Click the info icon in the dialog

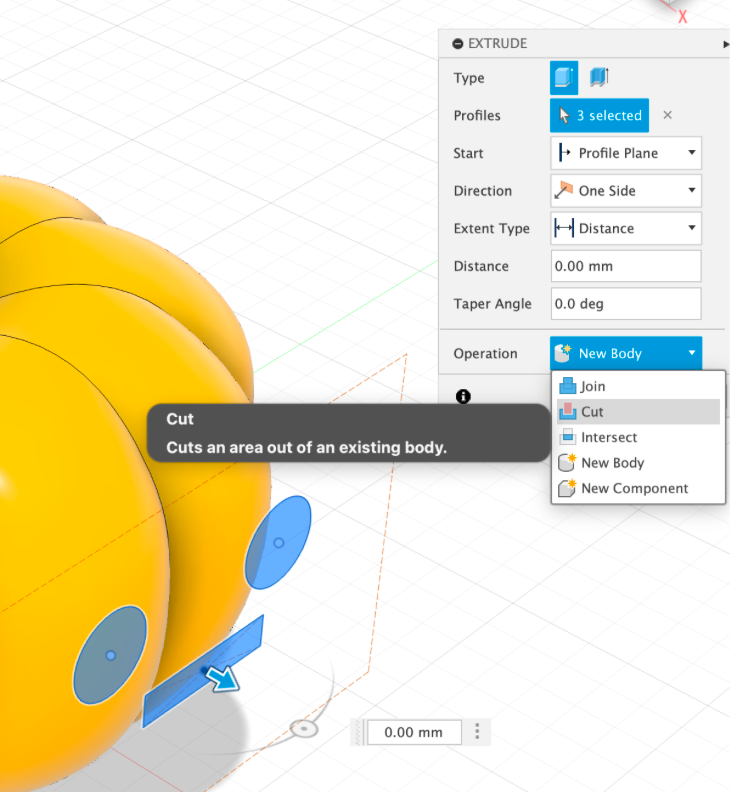463,396
